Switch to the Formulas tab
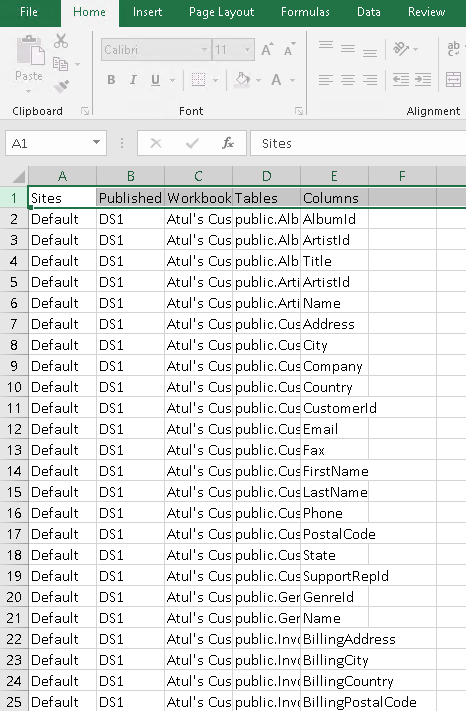The height and width of the screenshot is (711, 466). [306, 12]
